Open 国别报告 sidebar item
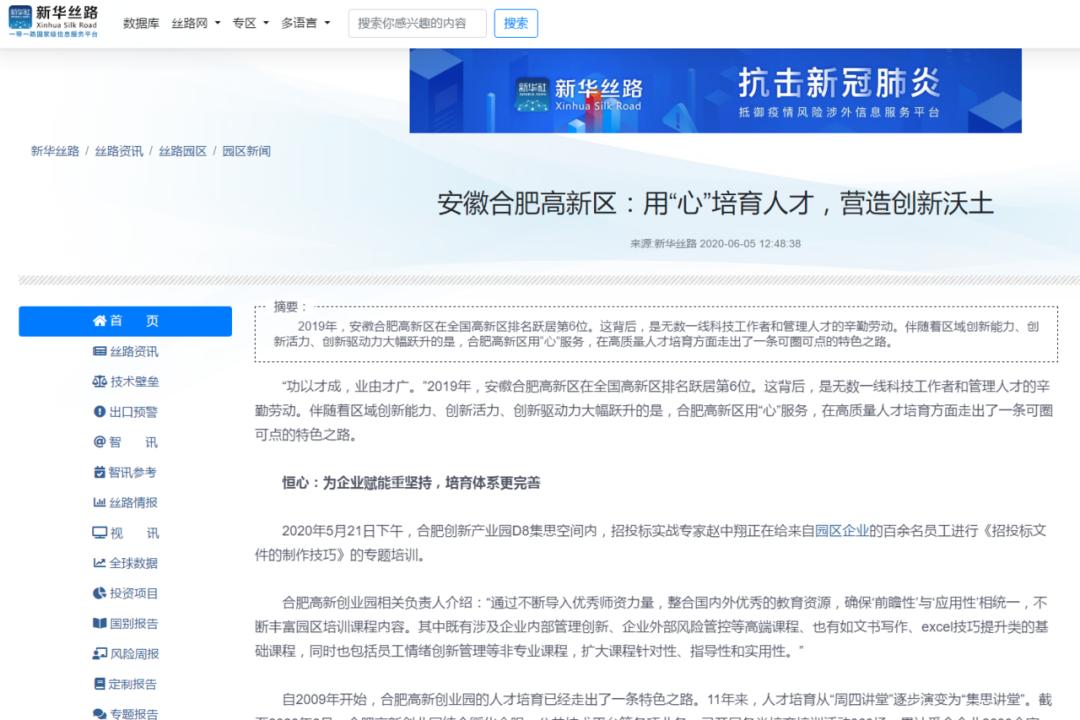 [x=134, y=624]
